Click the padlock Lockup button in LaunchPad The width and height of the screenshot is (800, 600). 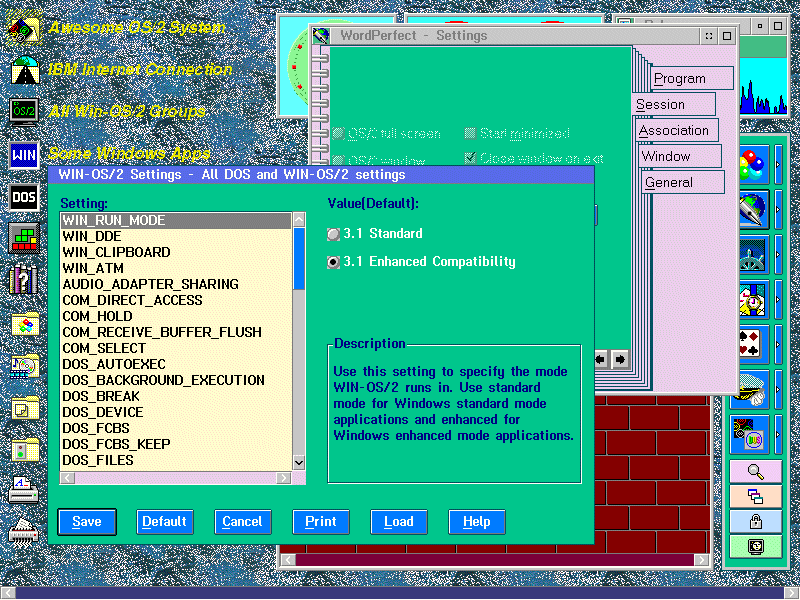tap(756, 521)
